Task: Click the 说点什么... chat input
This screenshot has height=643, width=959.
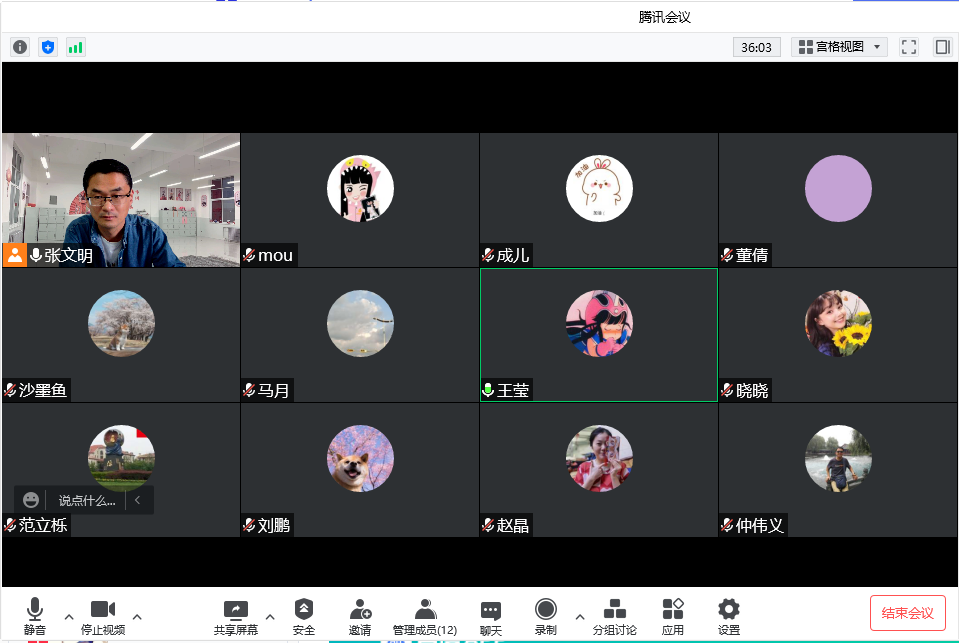Action: [86, 500]
